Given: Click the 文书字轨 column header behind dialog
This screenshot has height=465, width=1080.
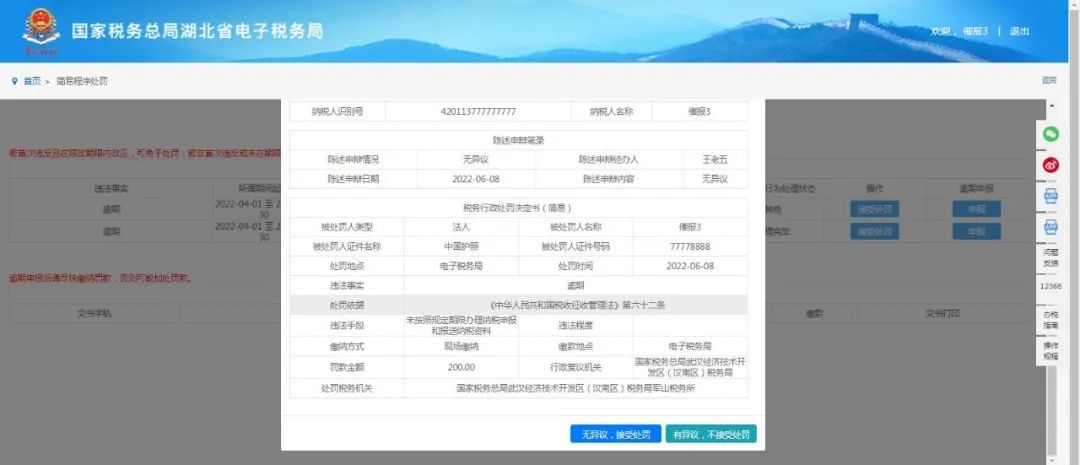Looking at the screenshot, I should (94, 313).
